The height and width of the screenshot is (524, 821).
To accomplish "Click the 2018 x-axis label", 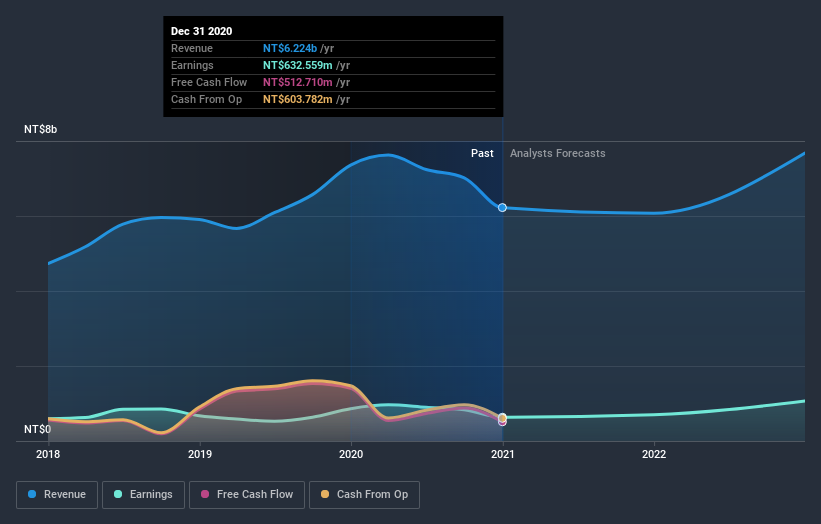I will pyautogui.click(x=48, y=454).
